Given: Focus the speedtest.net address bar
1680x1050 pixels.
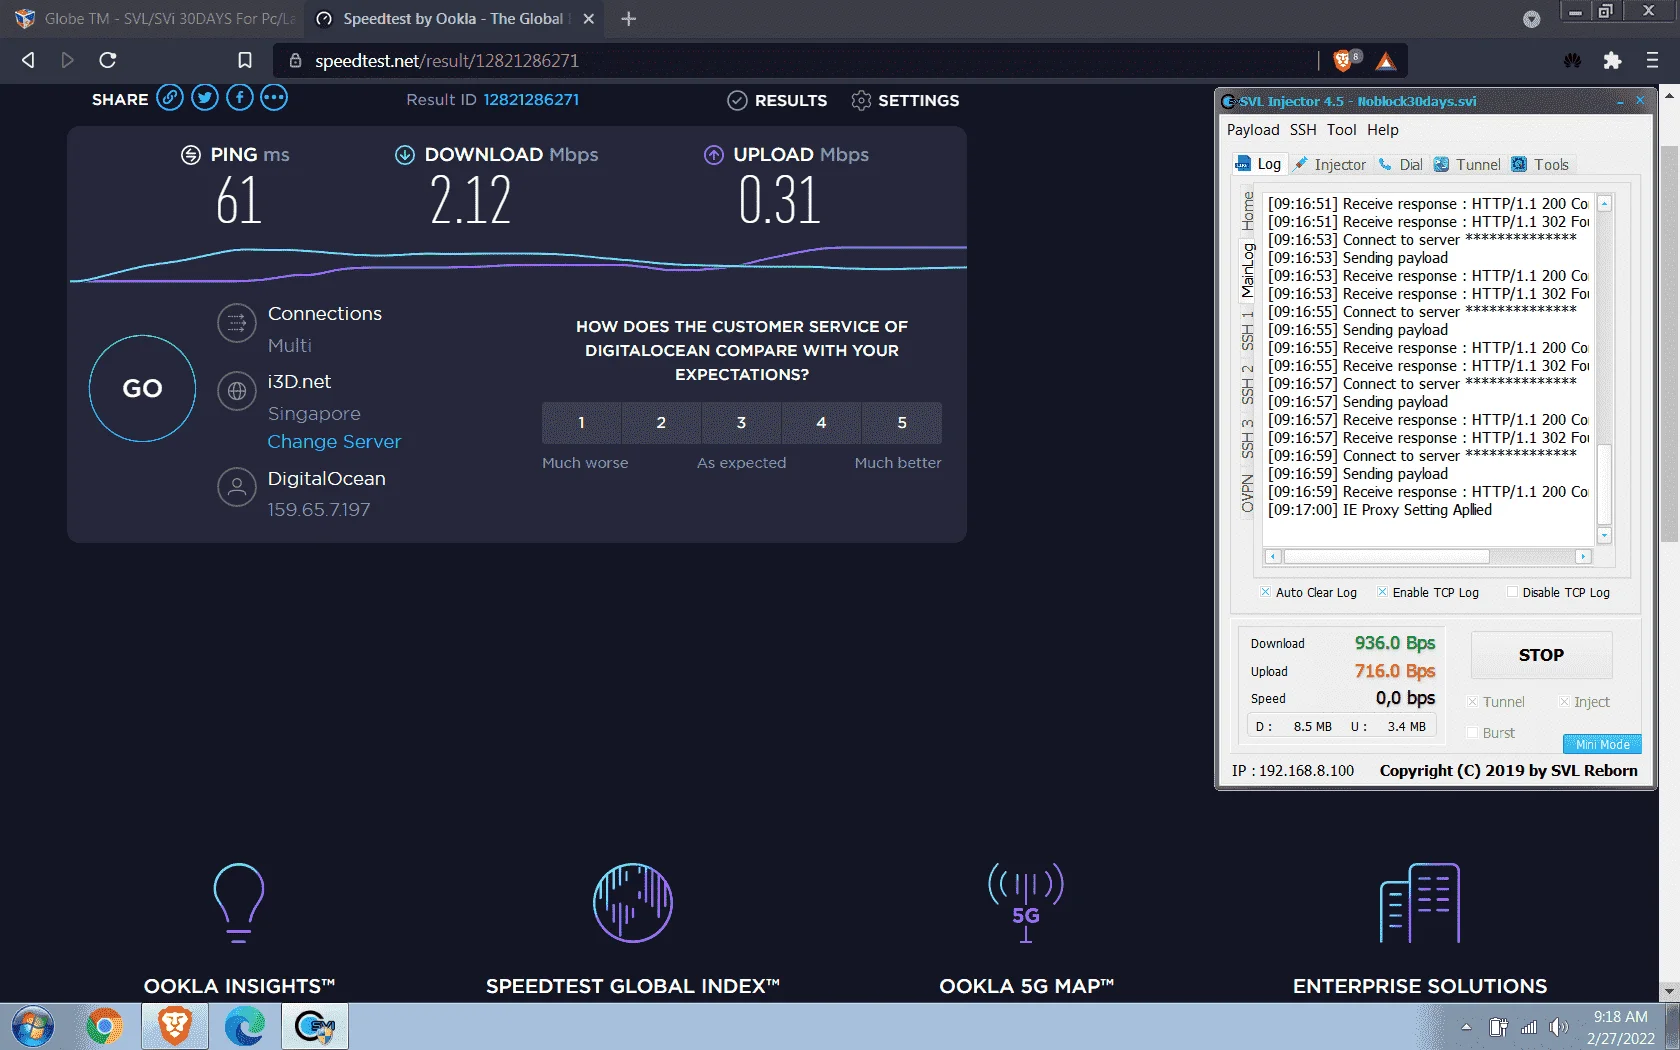Looking at the screenshot, I should pyautogui.click(x=795, y=60).
